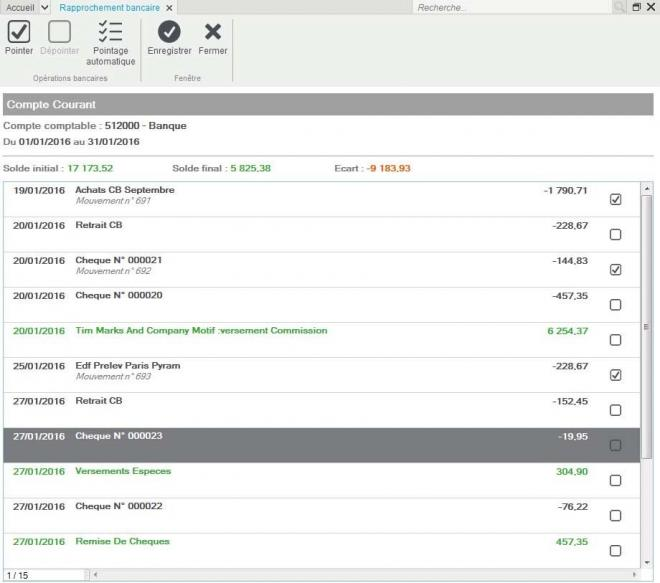Check Versements Especes checkbox
This screenshot has width=660, height=583.
pos(615,480)
